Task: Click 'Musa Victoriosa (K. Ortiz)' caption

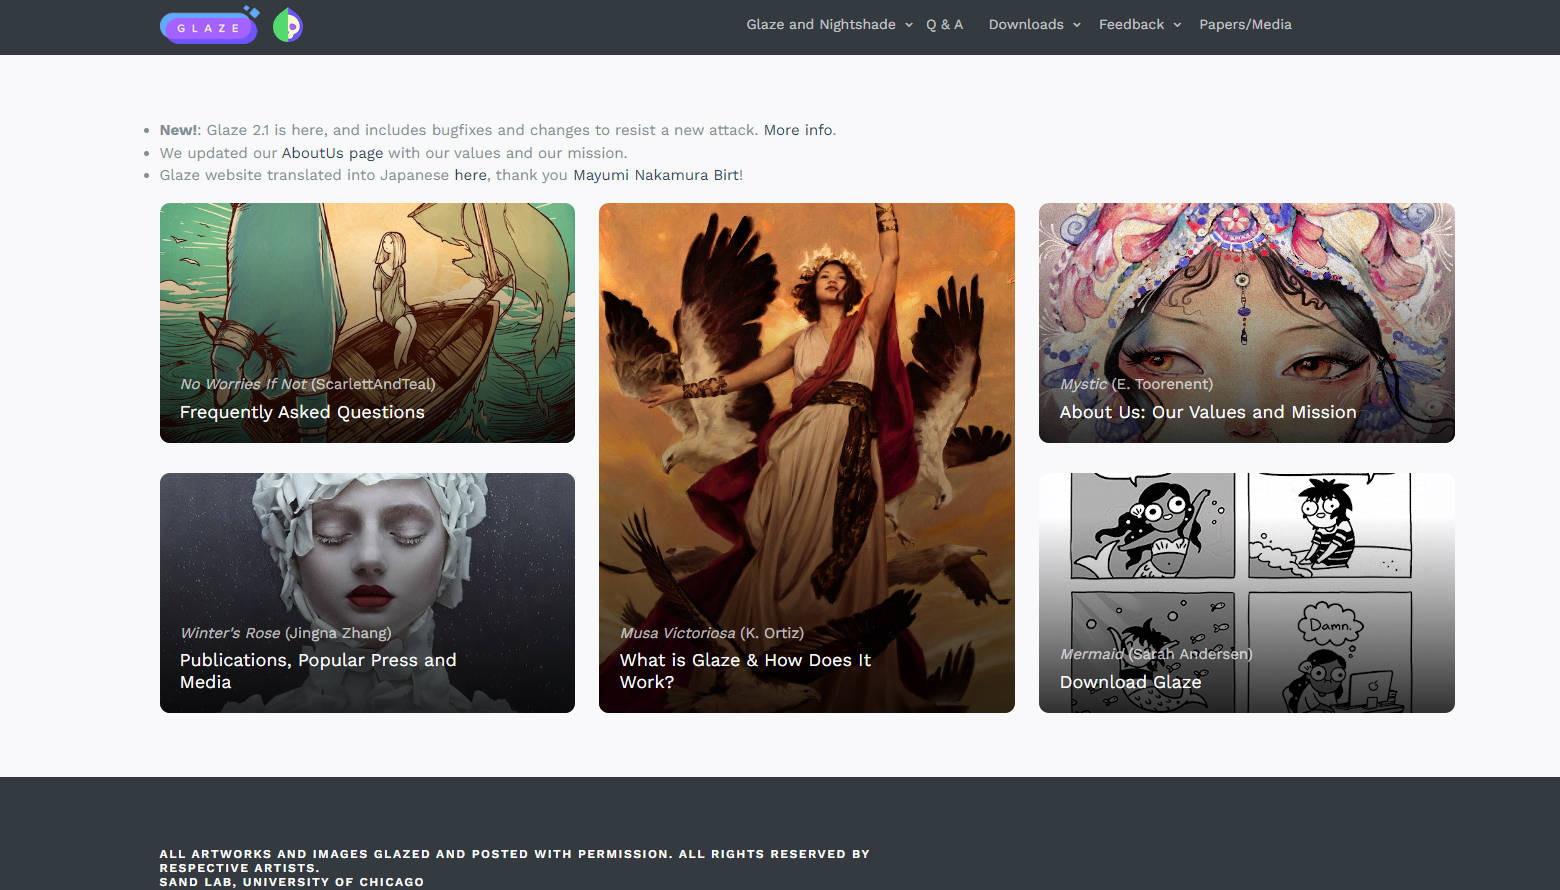Action: click(711, 633)
